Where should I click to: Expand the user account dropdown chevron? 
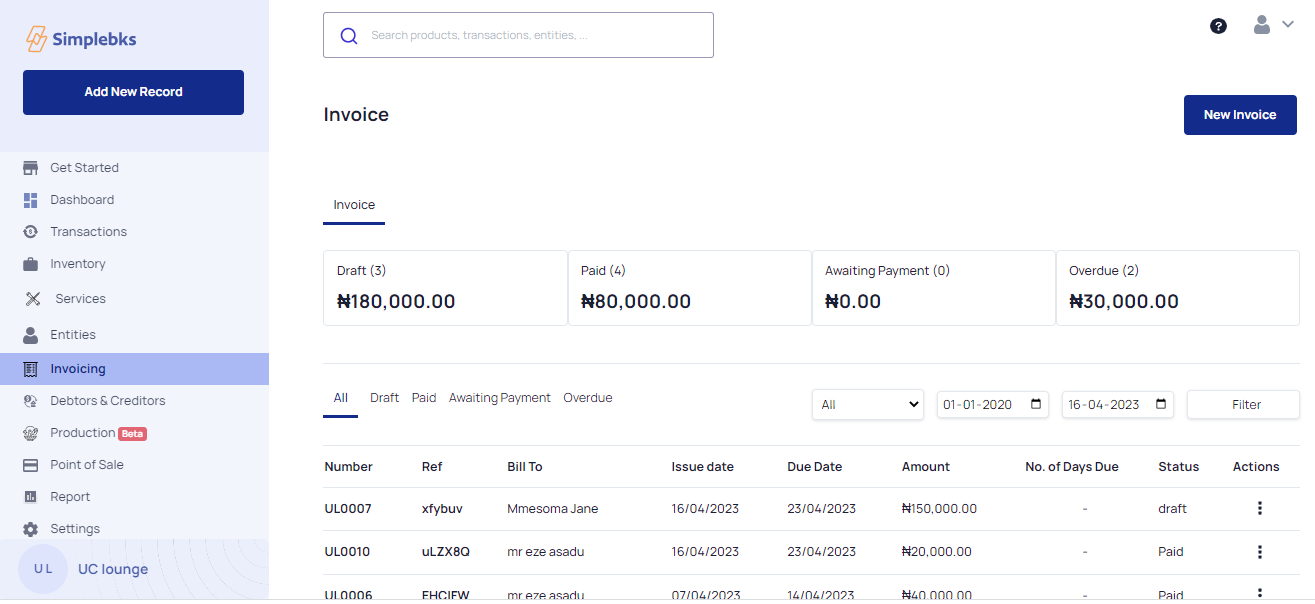pyautogui.click(x=1287, y=25)
